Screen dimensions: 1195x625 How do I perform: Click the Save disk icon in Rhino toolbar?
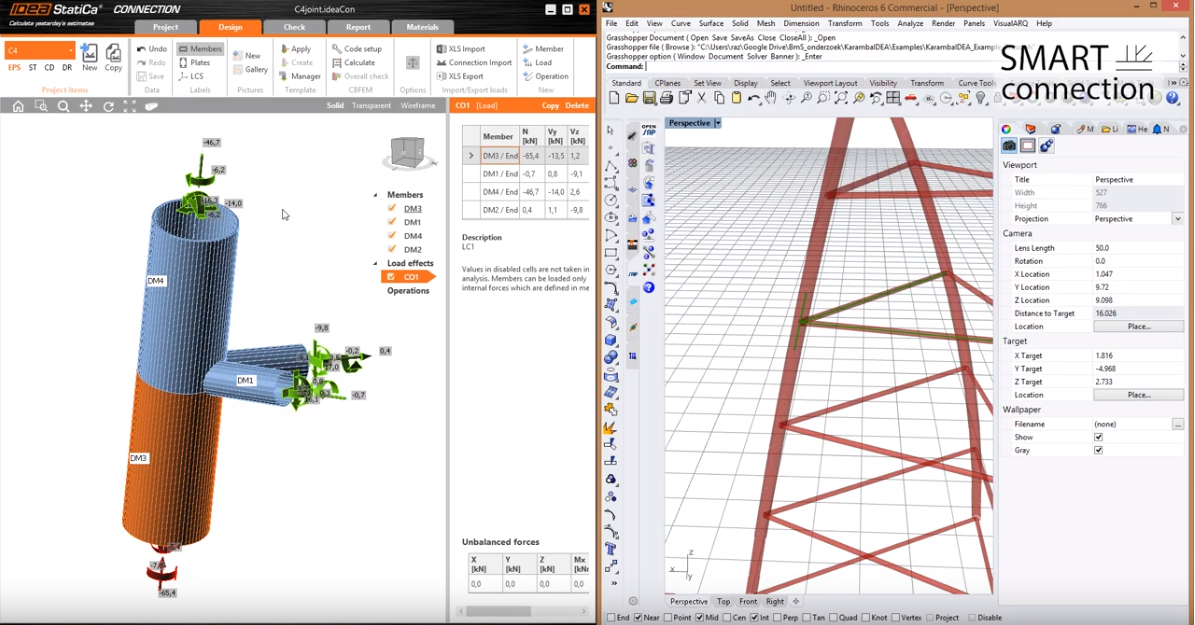(649, 98)
